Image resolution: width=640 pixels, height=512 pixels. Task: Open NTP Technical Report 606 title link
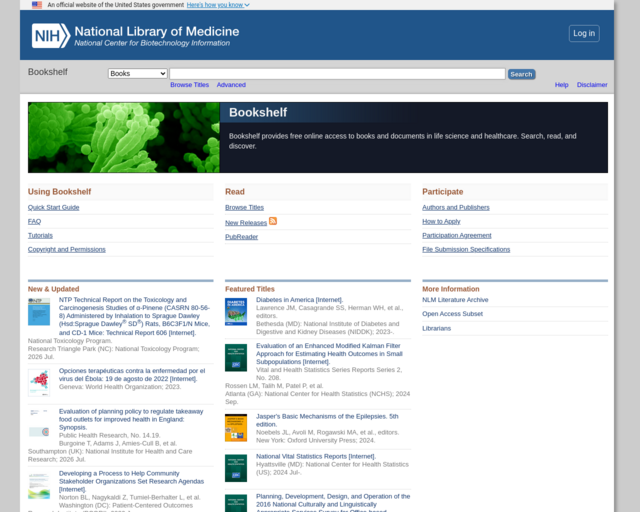134,316
